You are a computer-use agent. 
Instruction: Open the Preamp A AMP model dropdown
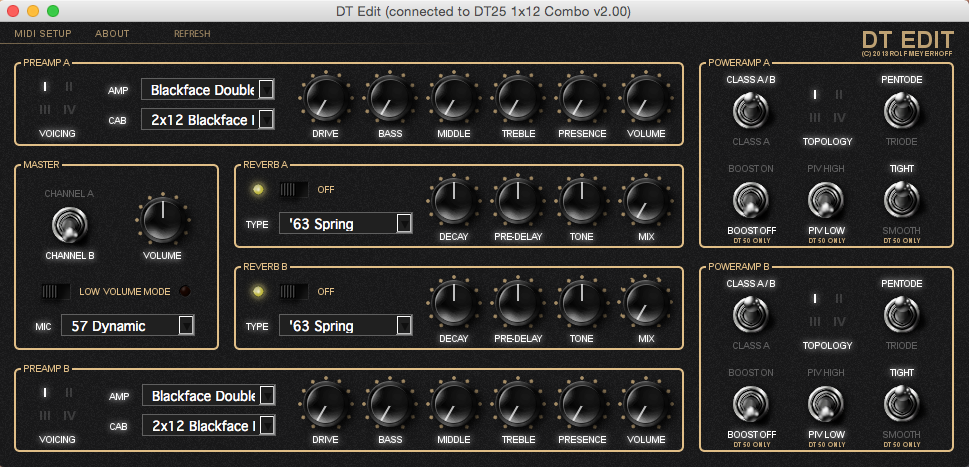pos(208,90)
